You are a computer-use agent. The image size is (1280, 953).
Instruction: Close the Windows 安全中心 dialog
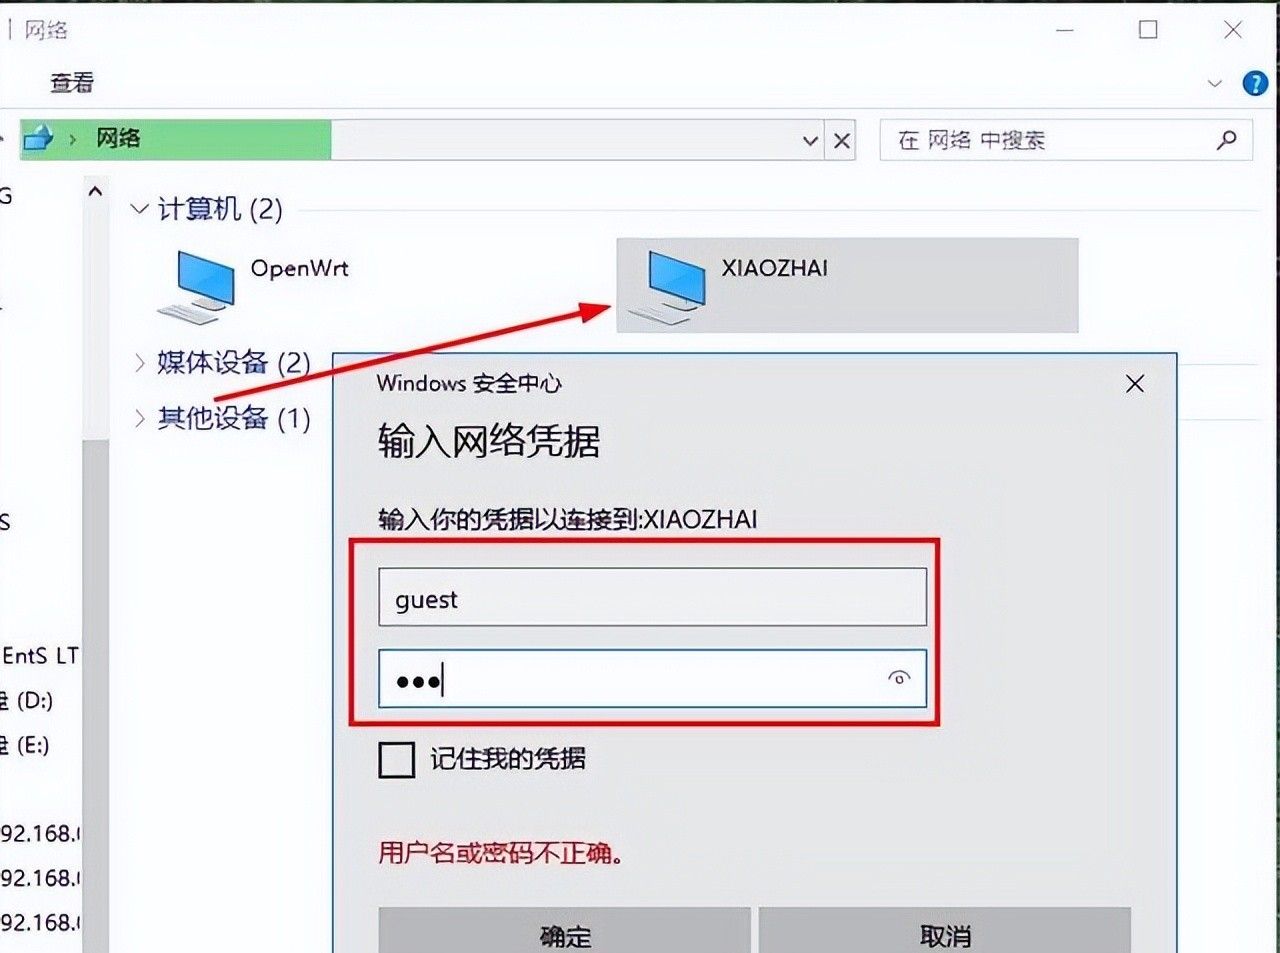pyautogui.click(x=1134, y=384)
